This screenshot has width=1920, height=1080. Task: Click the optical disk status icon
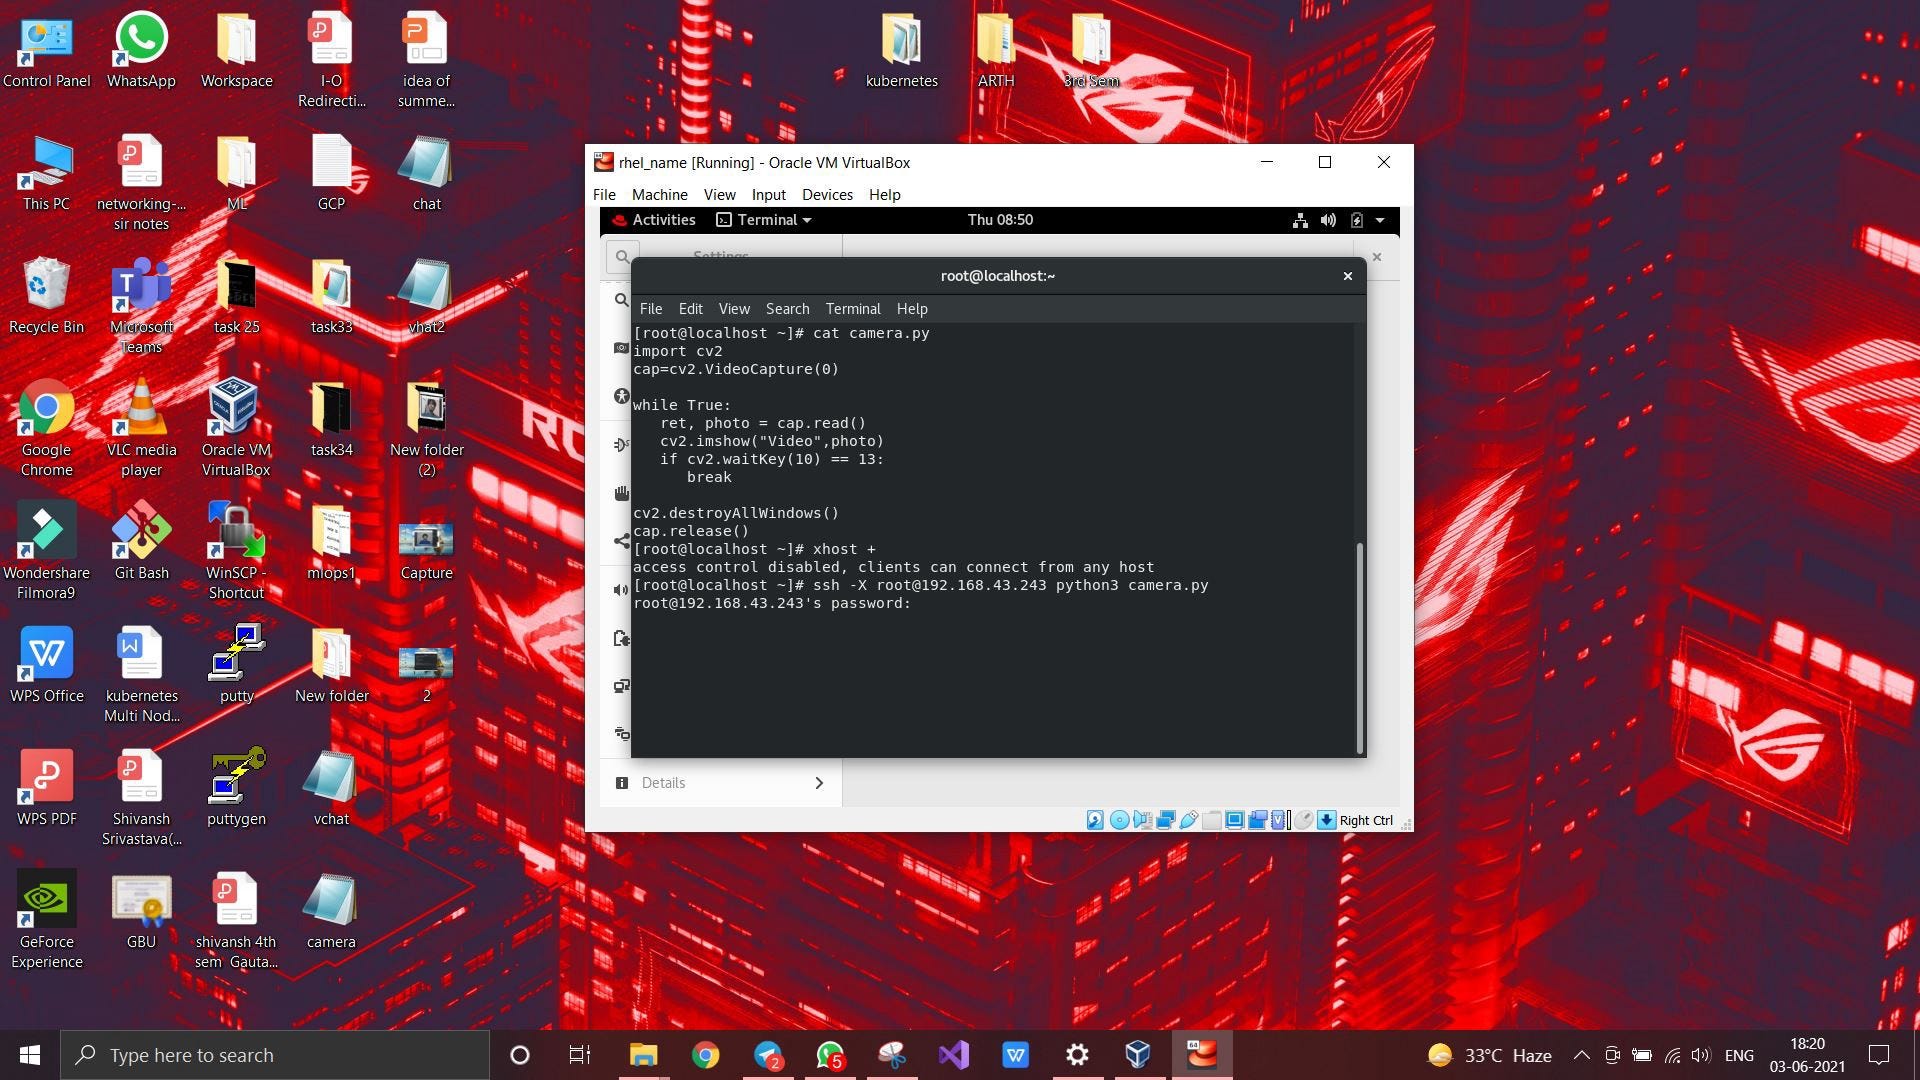[x=1119, y=820]
